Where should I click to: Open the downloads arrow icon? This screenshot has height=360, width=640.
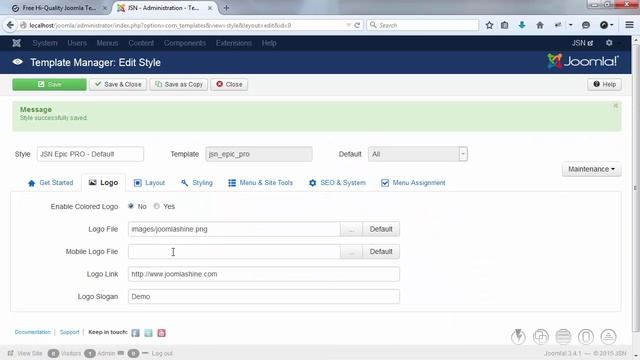[x=522, y=25]
